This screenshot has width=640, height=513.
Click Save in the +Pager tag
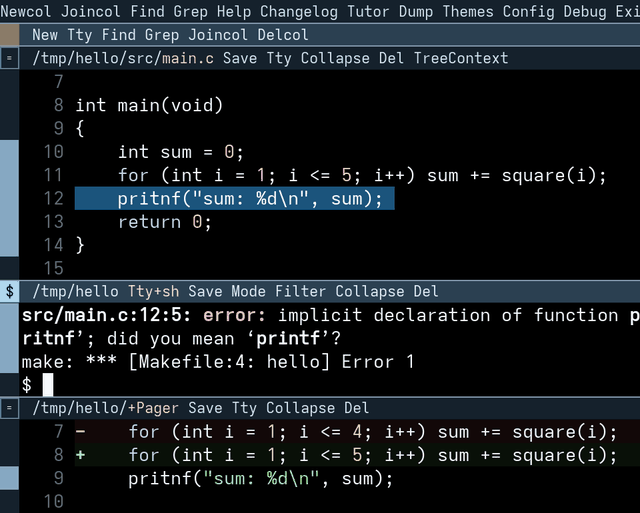click(x=205, y=408)
